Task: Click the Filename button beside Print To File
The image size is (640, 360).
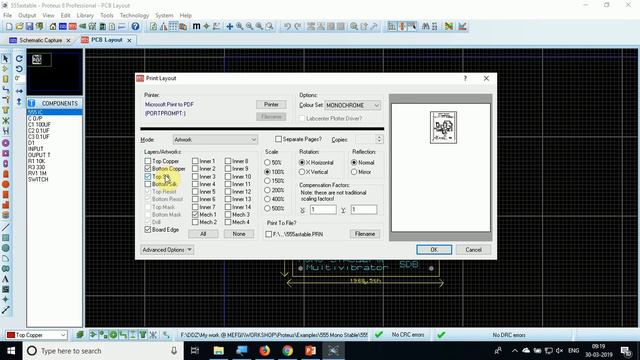Action: point(364,234)
